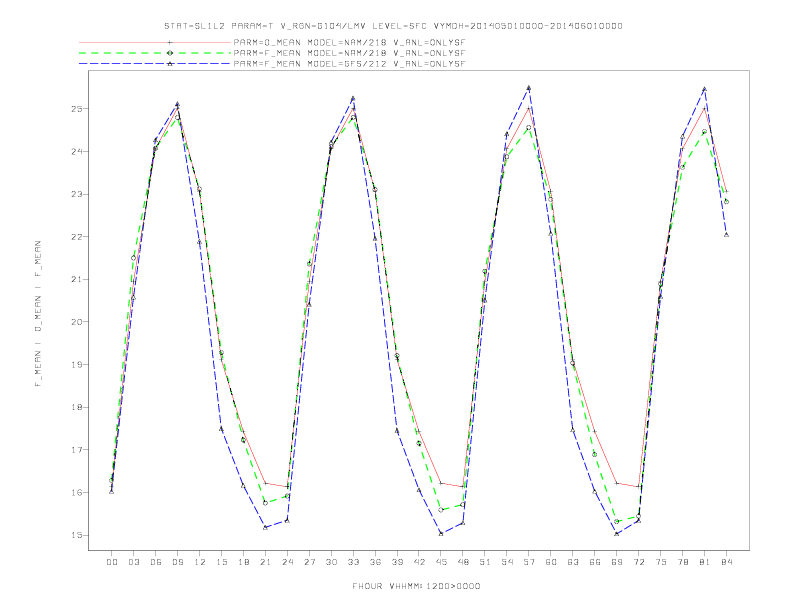
Task: Select the F_MEAN GFS/212 legend entry text
Action: (x=349, y=64)
